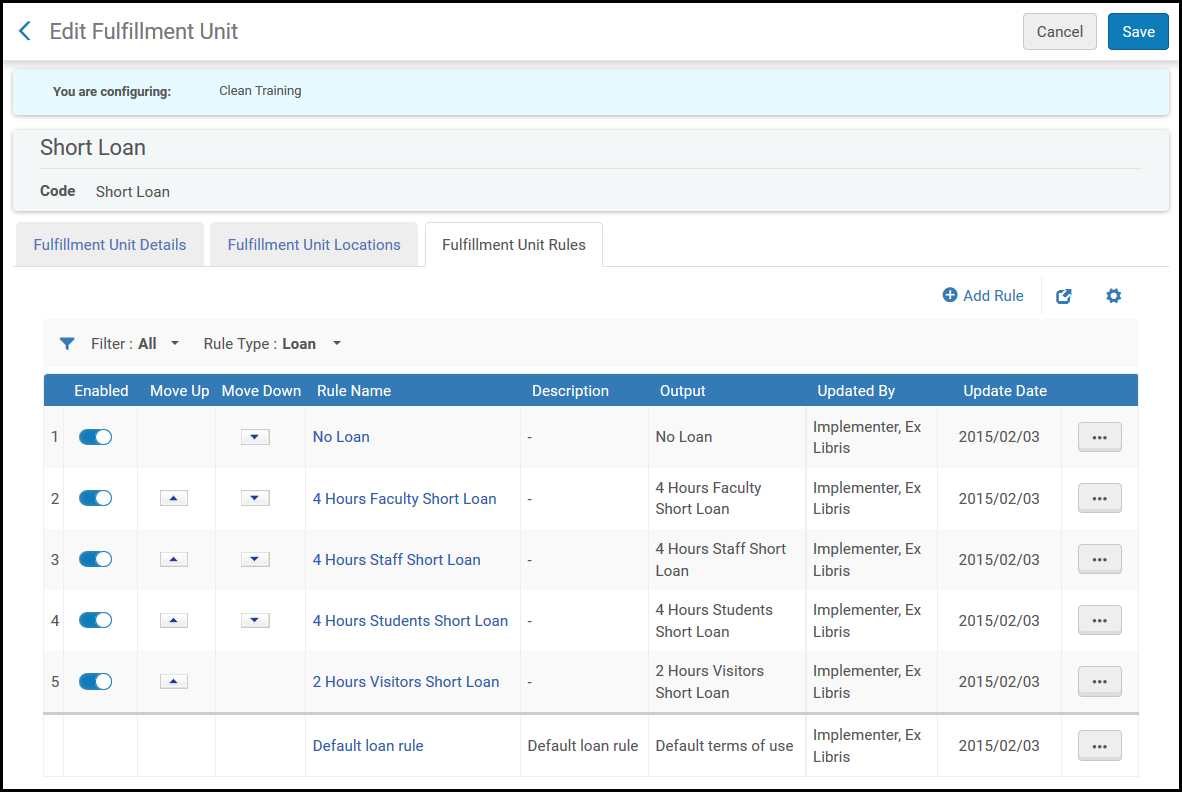Screen dimensions: 1182x792
Task: Move up 2 Hours Visitors Short Loan
Action: pyautogui.click(x=173, y=681)
